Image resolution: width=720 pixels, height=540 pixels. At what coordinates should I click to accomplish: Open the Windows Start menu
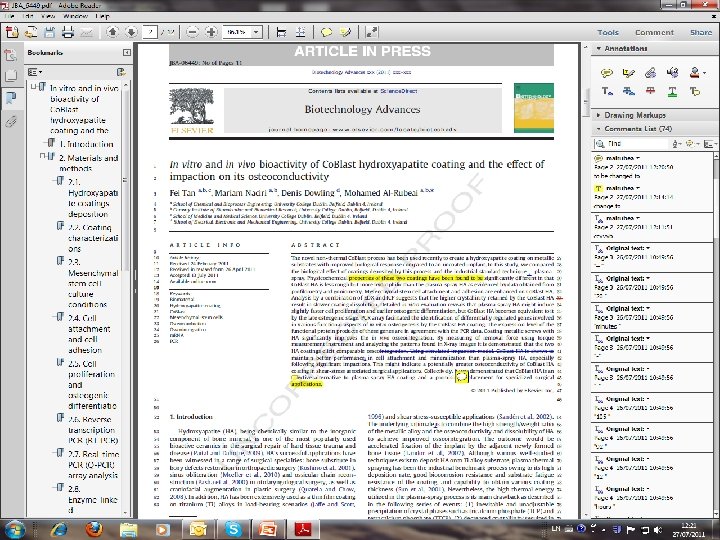[x=14, y=529]
